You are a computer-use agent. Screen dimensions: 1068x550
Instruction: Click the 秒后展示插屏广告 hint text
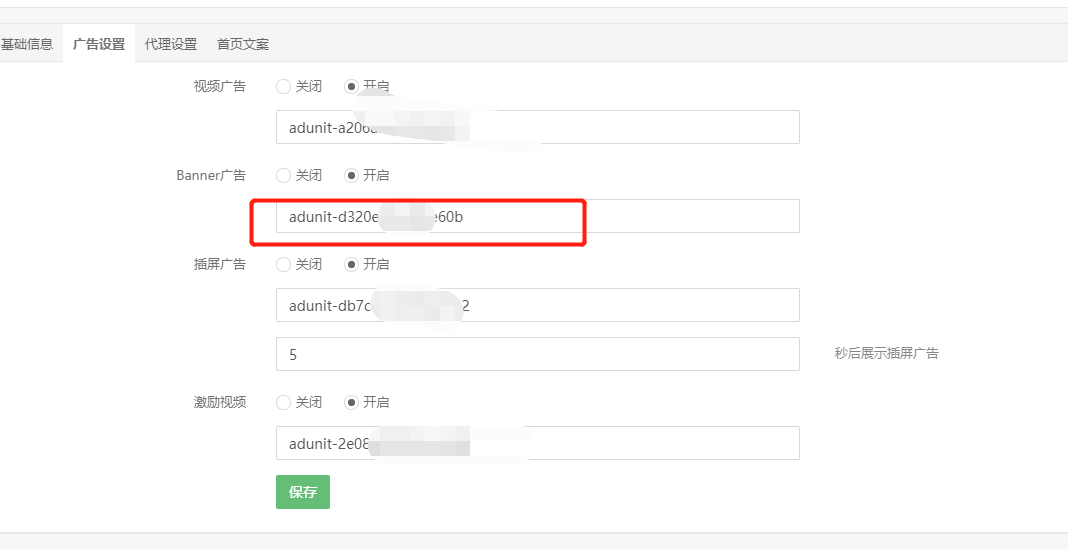click(x=886, y=353)
